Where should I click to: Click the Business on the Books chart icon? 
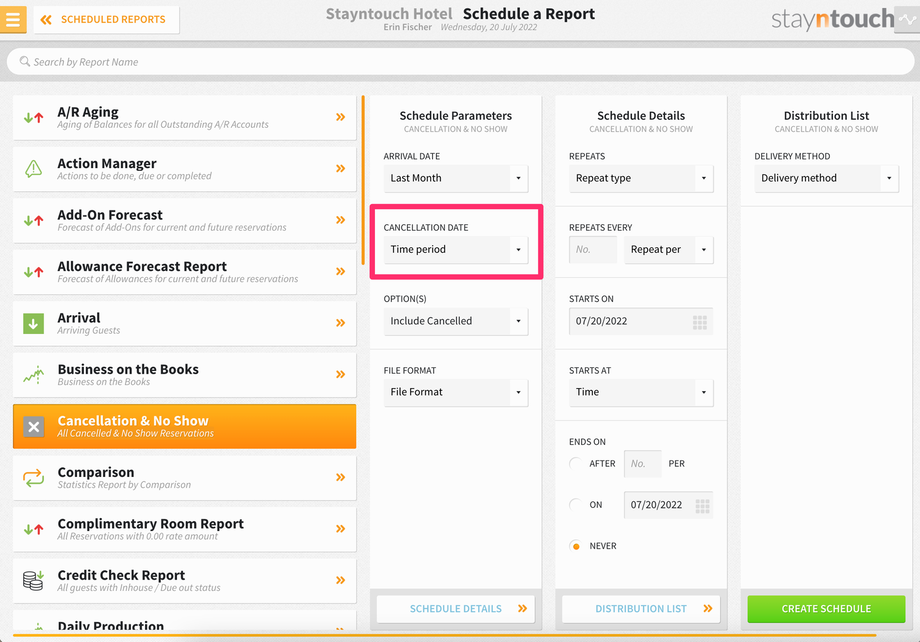pyautogui.click(x=33, y=374)
